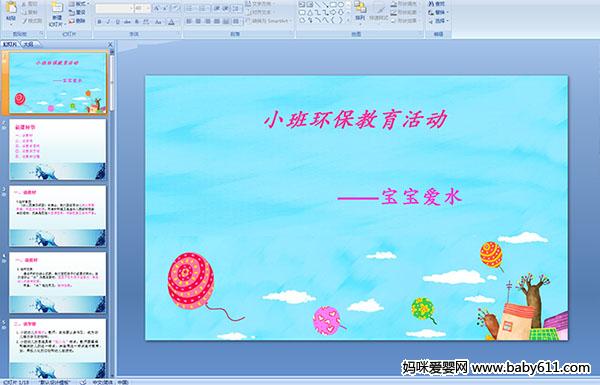Select slide 1 thumbnail
Viewport: 600px width, 385px height.
pyautogui.click(x=58, y=83)
